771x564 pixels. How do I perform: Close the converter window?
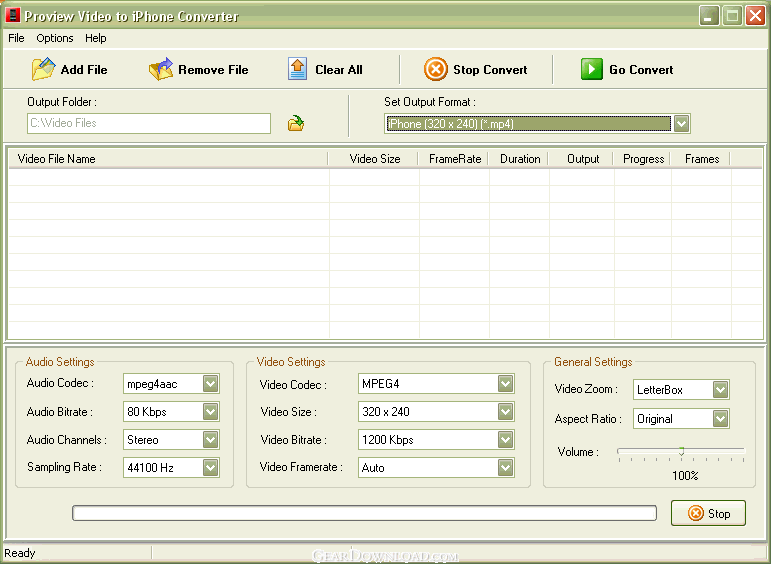(755, 16)
